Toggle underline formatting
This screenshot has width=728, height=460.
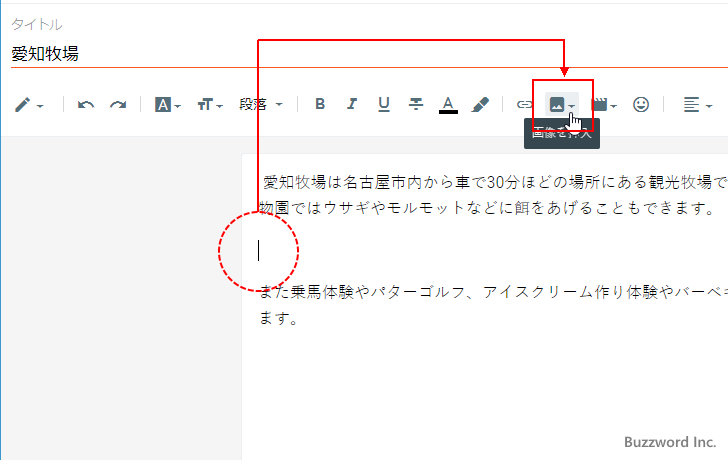click(384, 104)
